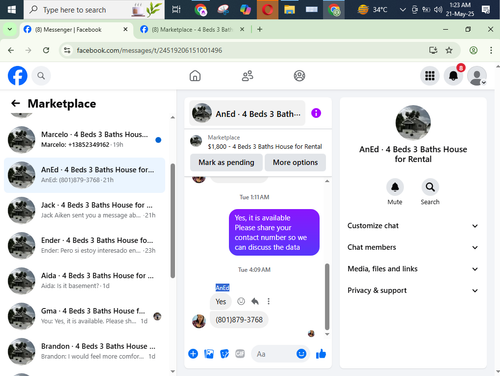Click the Aa message input field
The image size is (500, 376).
273,354
